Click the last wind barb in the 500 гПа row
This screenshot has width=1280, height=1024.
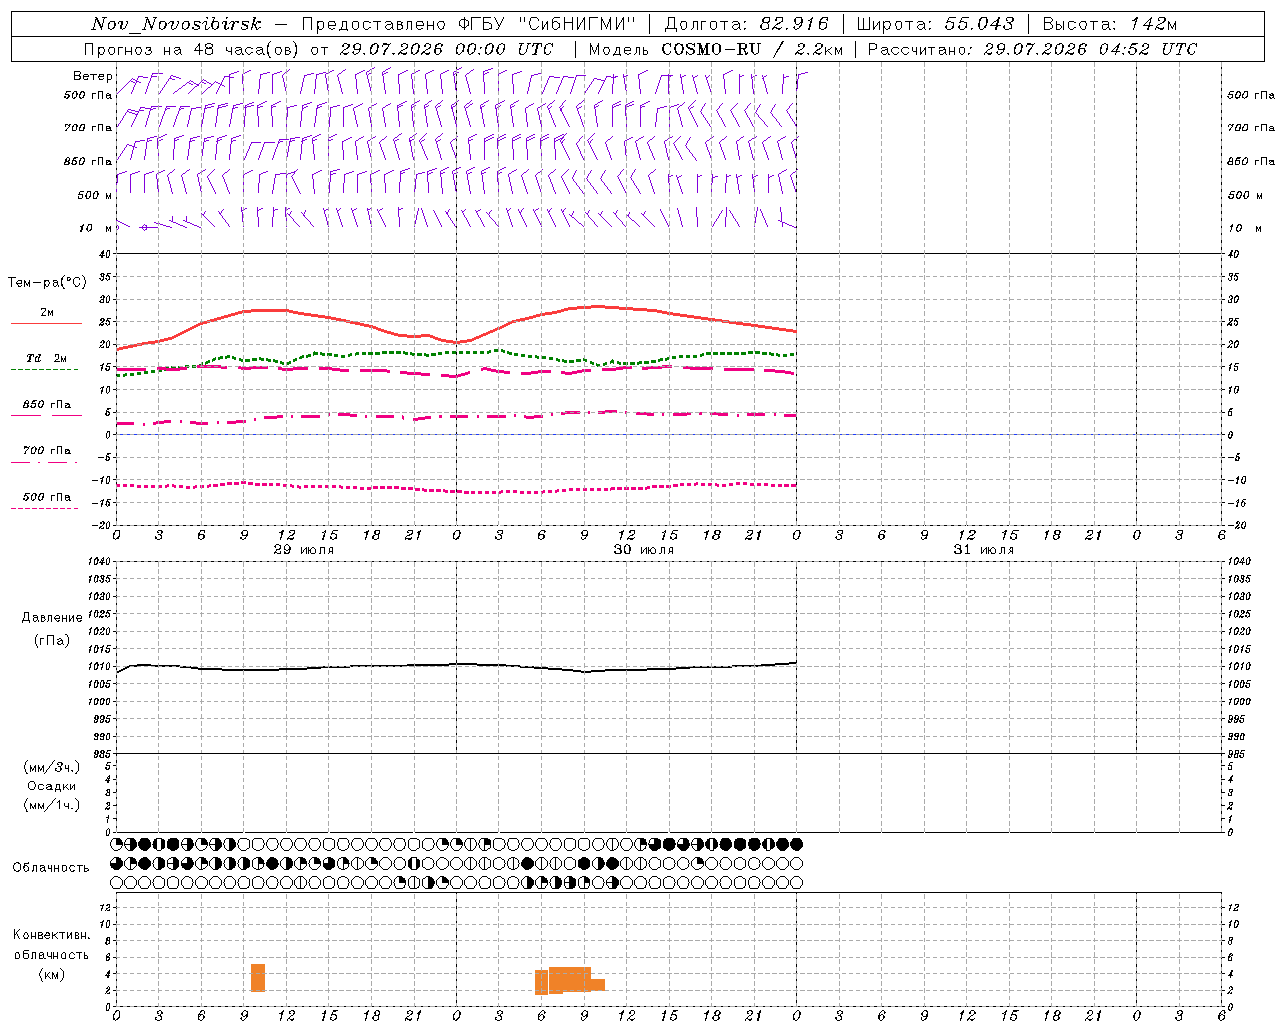tap(801, 82)
